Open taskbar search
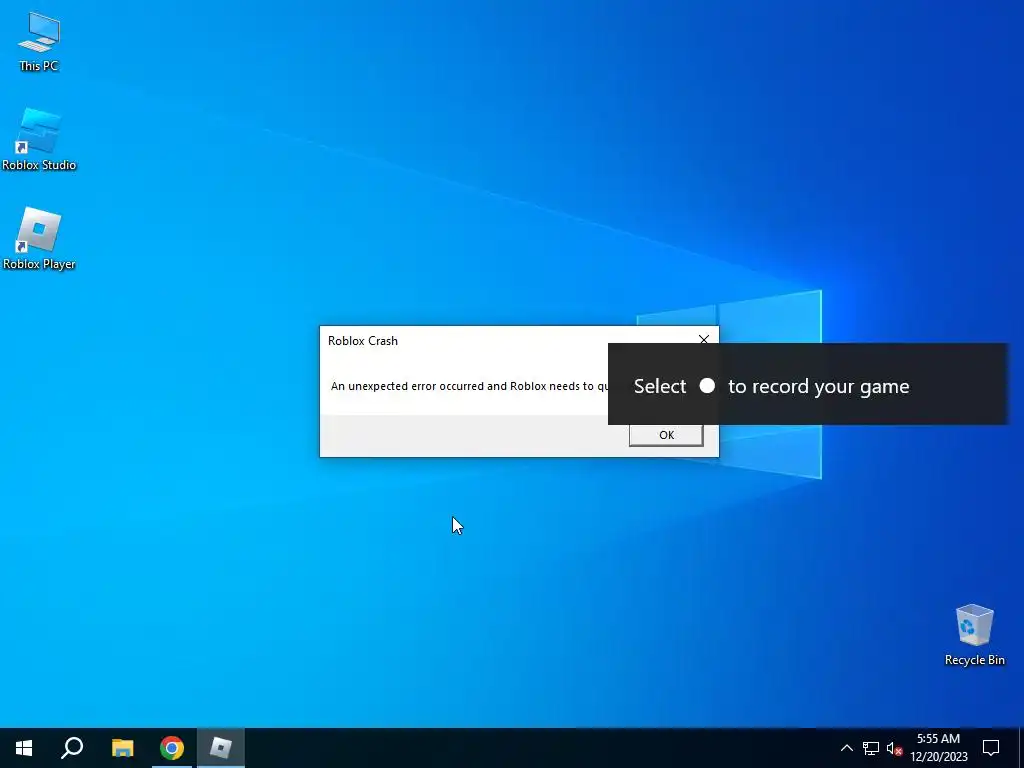The image size is (1024, 768). (72, 748)
